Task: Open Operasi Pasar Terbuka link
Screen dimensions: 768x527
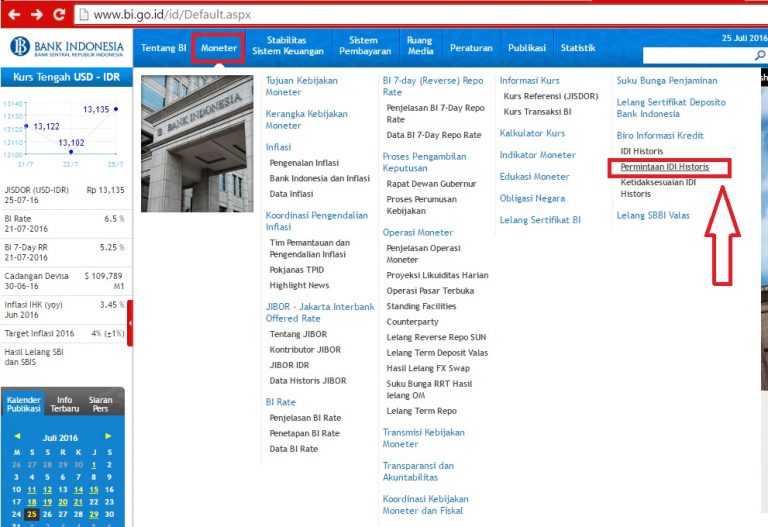Action: point(430,291)
